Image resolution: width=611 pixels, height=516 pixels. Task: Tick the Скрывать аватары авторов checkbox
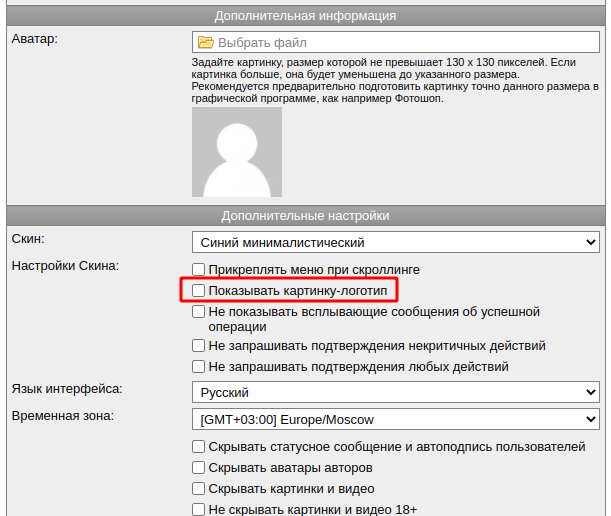click(199, 468)
